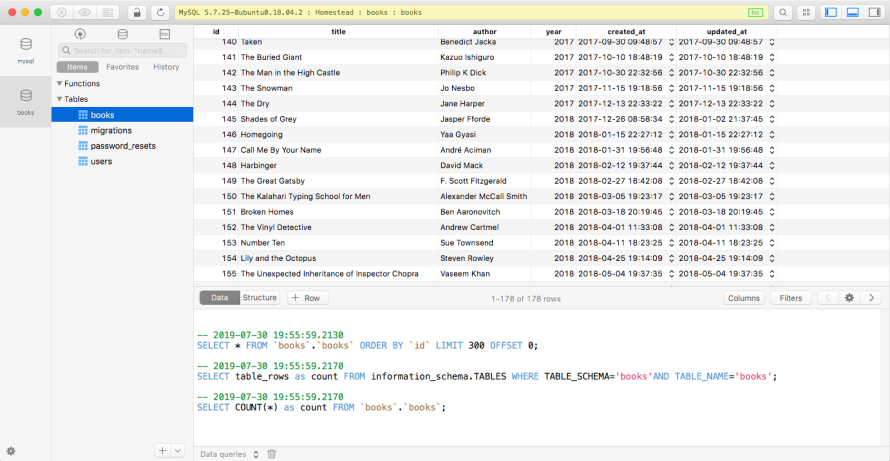Screen dimensions: 890x461
Task: Click the plus add item button in sidebar
Action: pyautogui.click(x=162, y=450)
